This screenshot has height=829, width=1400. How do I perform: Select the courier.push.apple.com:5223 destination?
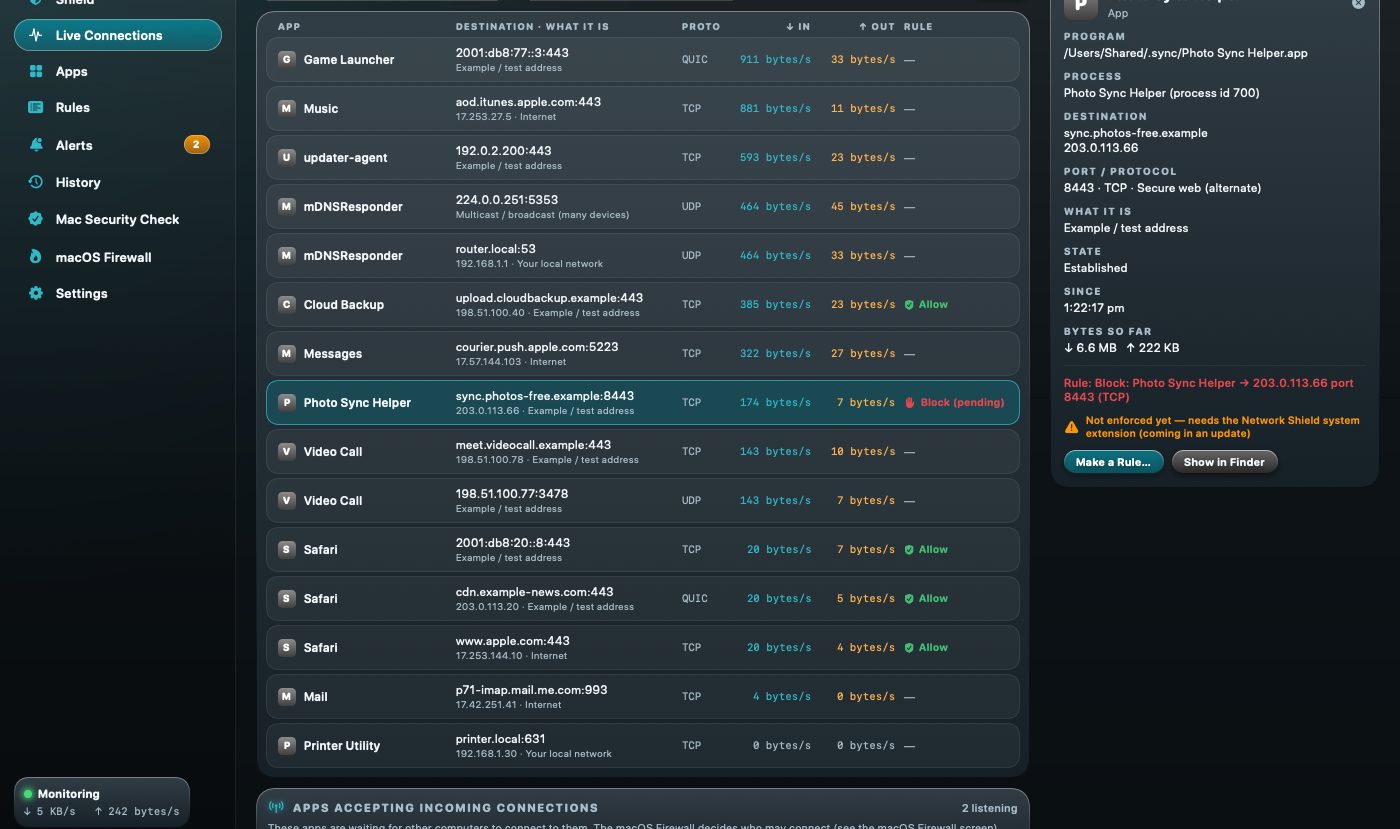click(537, 347)
